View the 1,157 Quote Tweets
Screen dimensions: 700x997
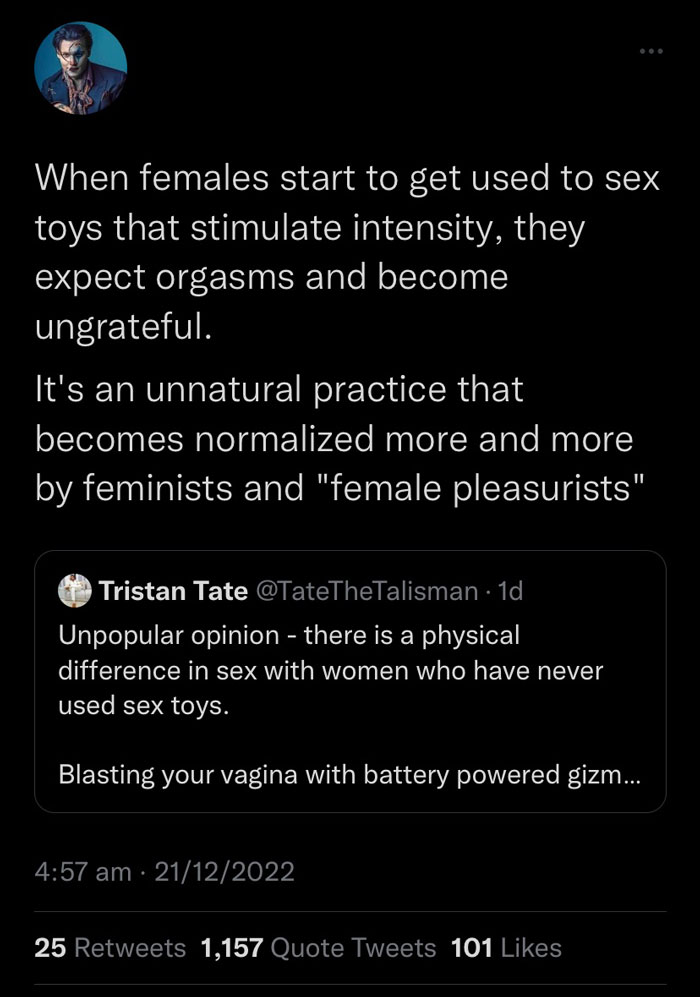point(318,948)
